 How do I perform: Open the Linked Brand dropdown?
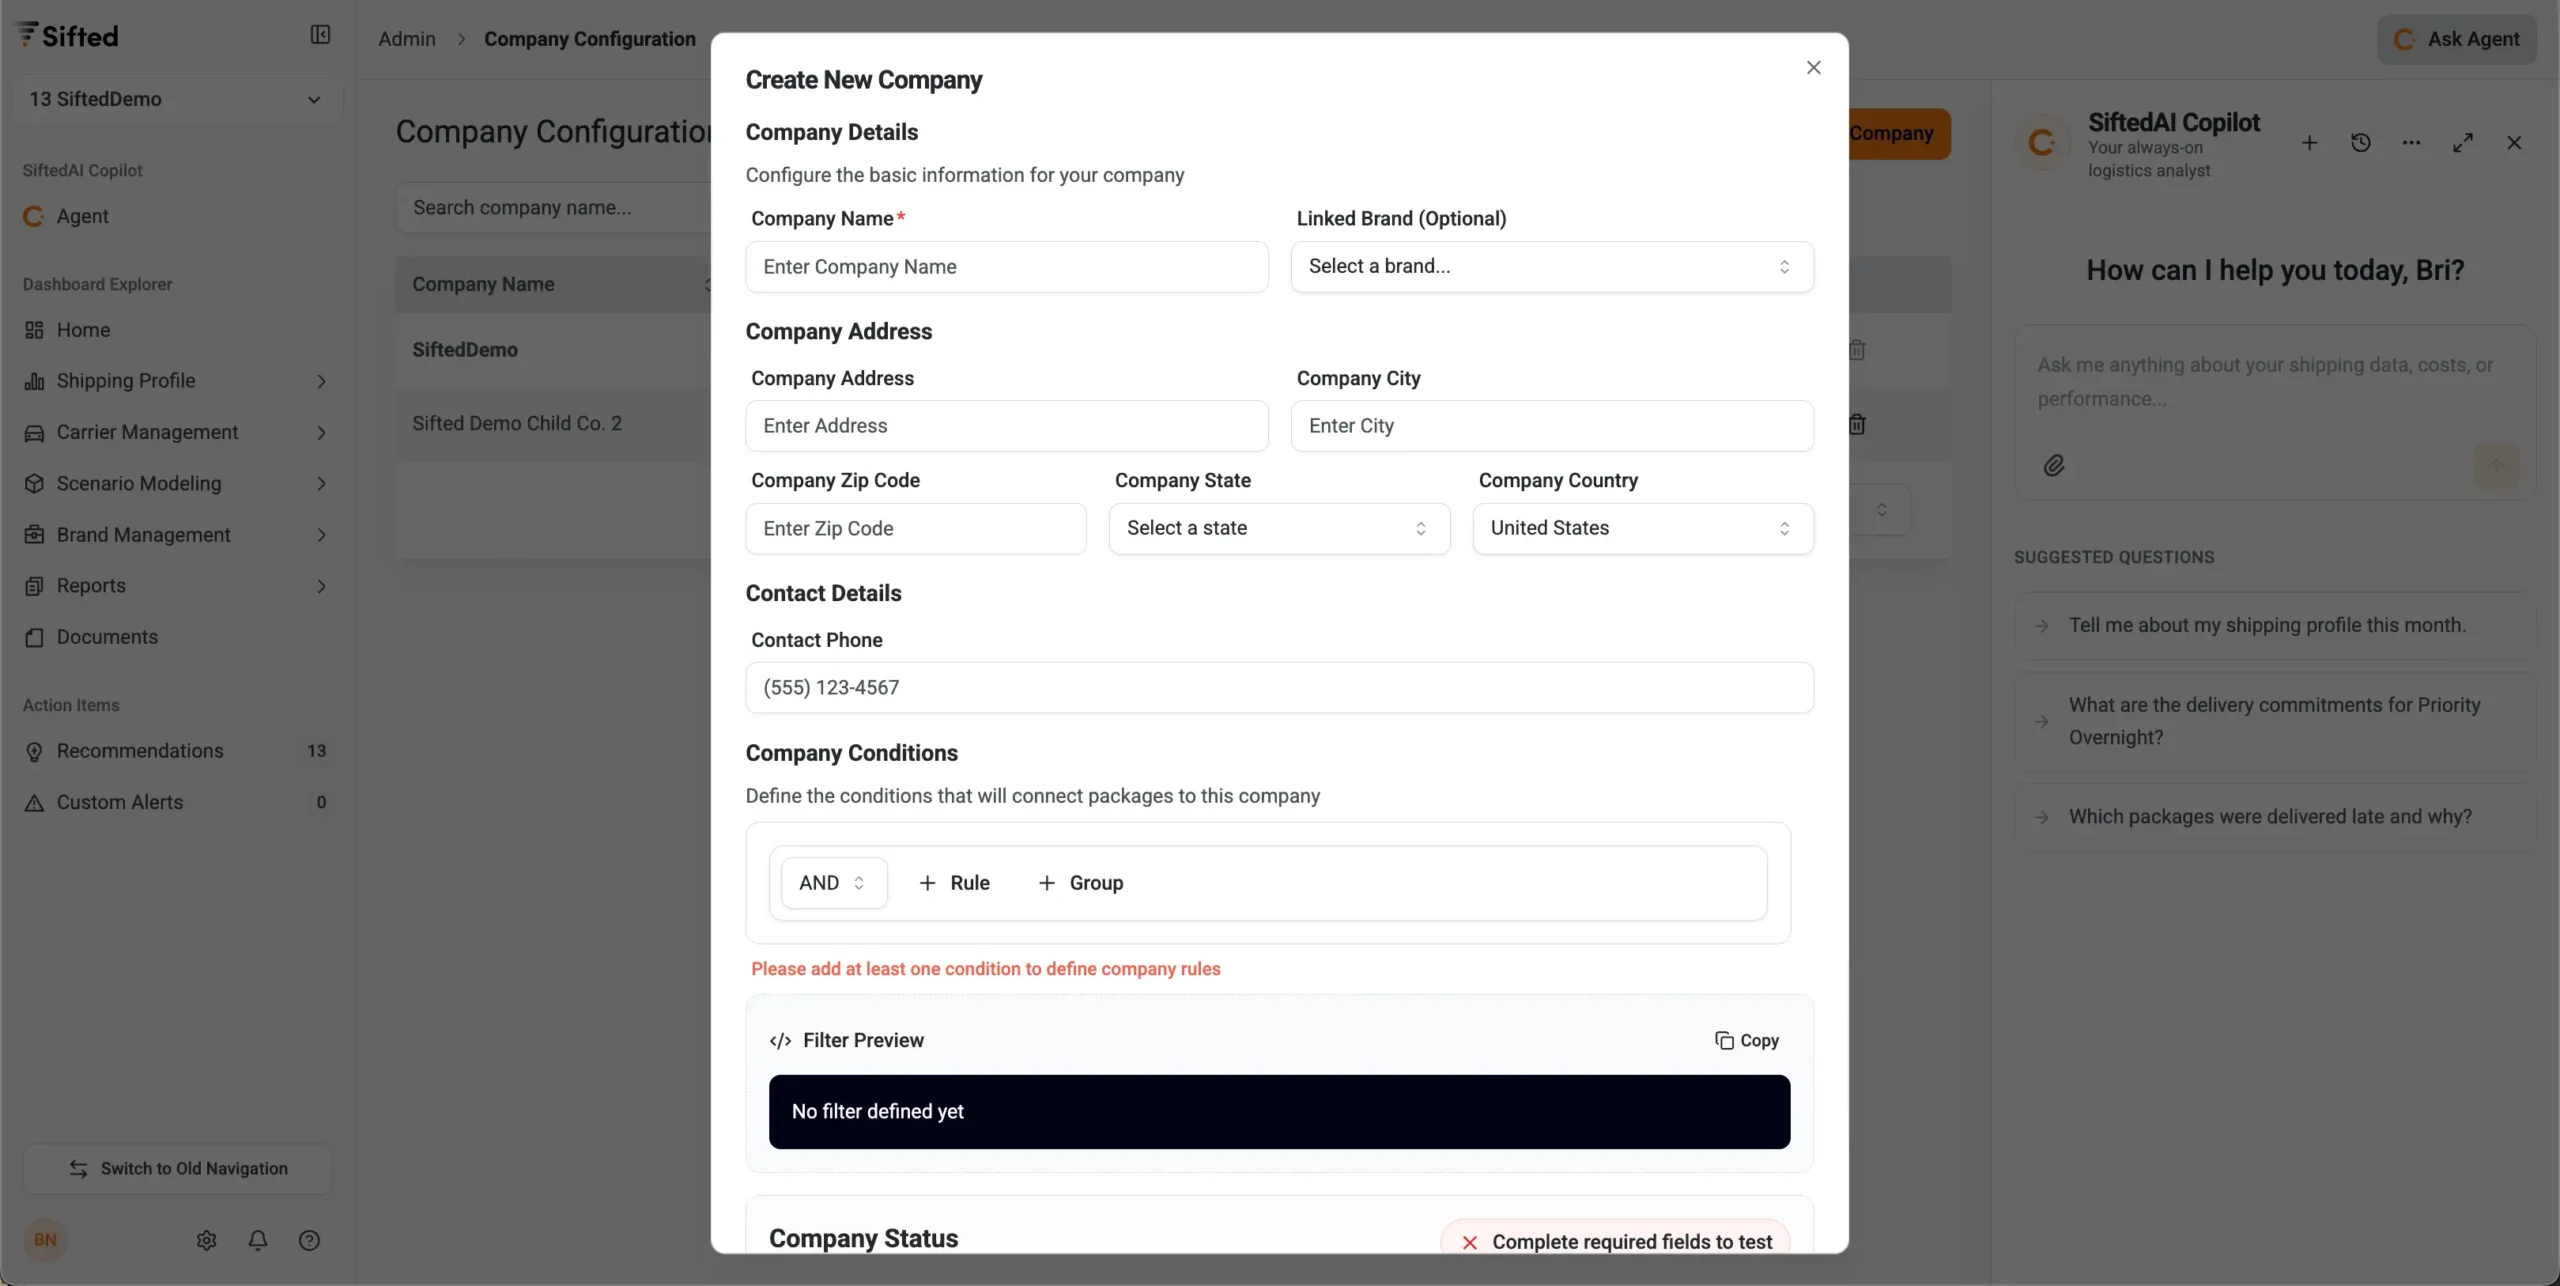pyautogui.click(x=1551, y=267)
